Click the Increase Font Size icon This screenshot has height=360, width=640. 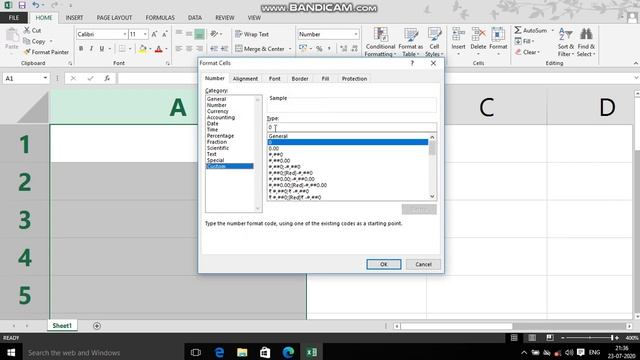pyautogui.click(x=154, y=34)
